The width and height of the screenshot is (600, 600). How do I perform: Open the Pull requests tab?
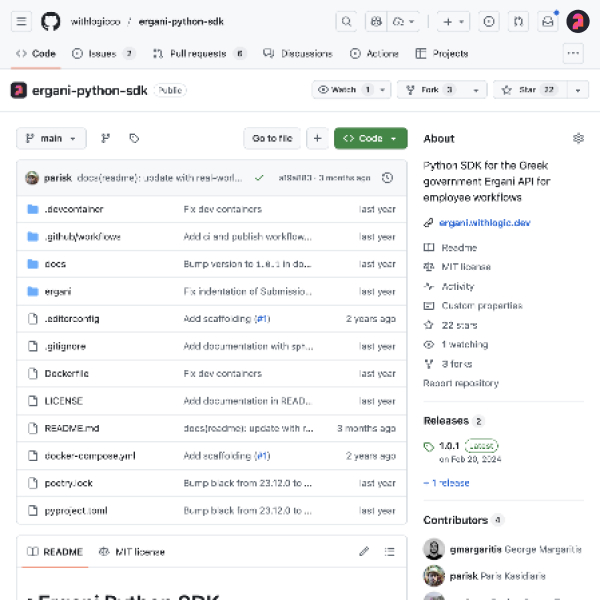tap(199, 53)
